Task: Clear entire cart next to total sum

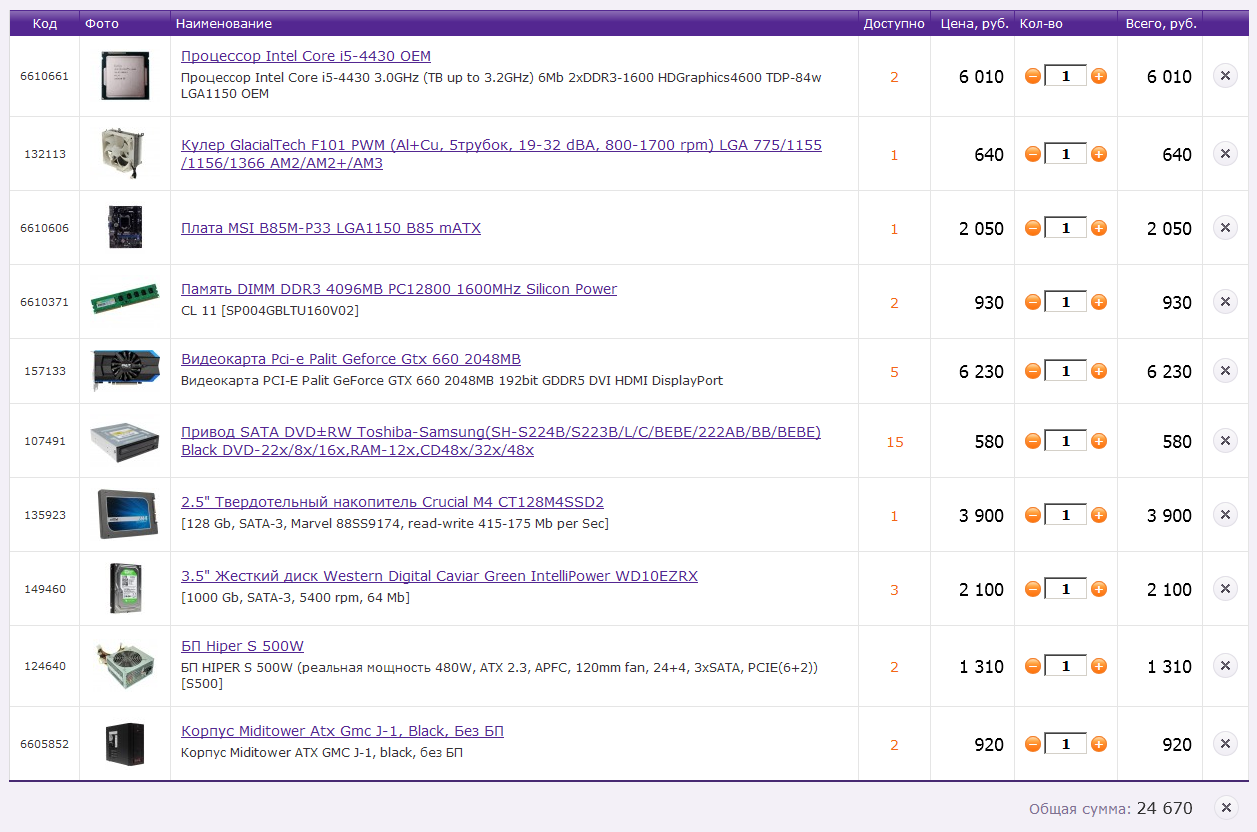Action: click(1225, 808)
